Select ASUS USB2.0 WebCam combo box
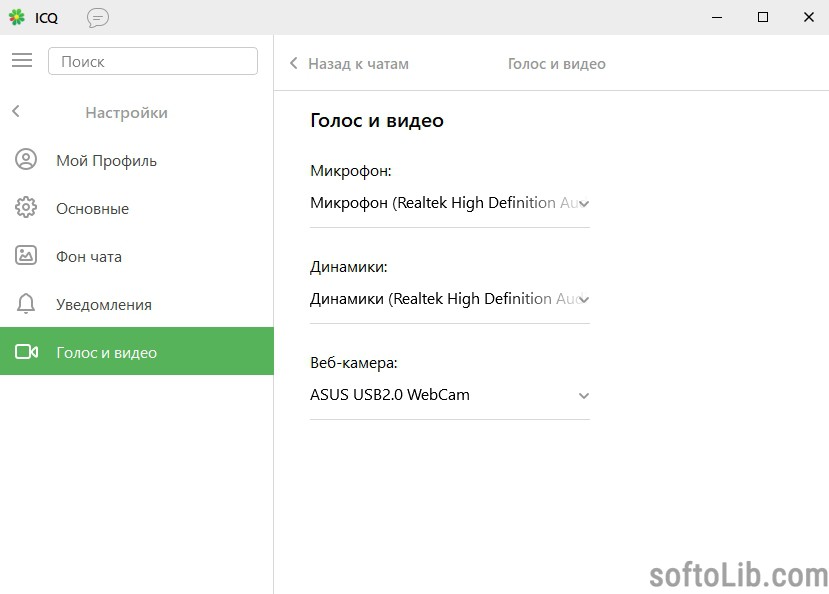Viewport: 829px width, 594px height. pos(450,395)
